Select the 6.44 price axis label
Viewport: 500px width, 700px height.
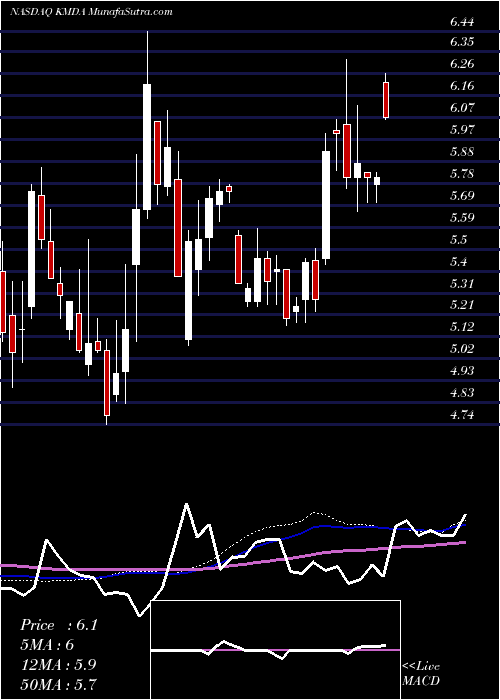click(462, 22)
